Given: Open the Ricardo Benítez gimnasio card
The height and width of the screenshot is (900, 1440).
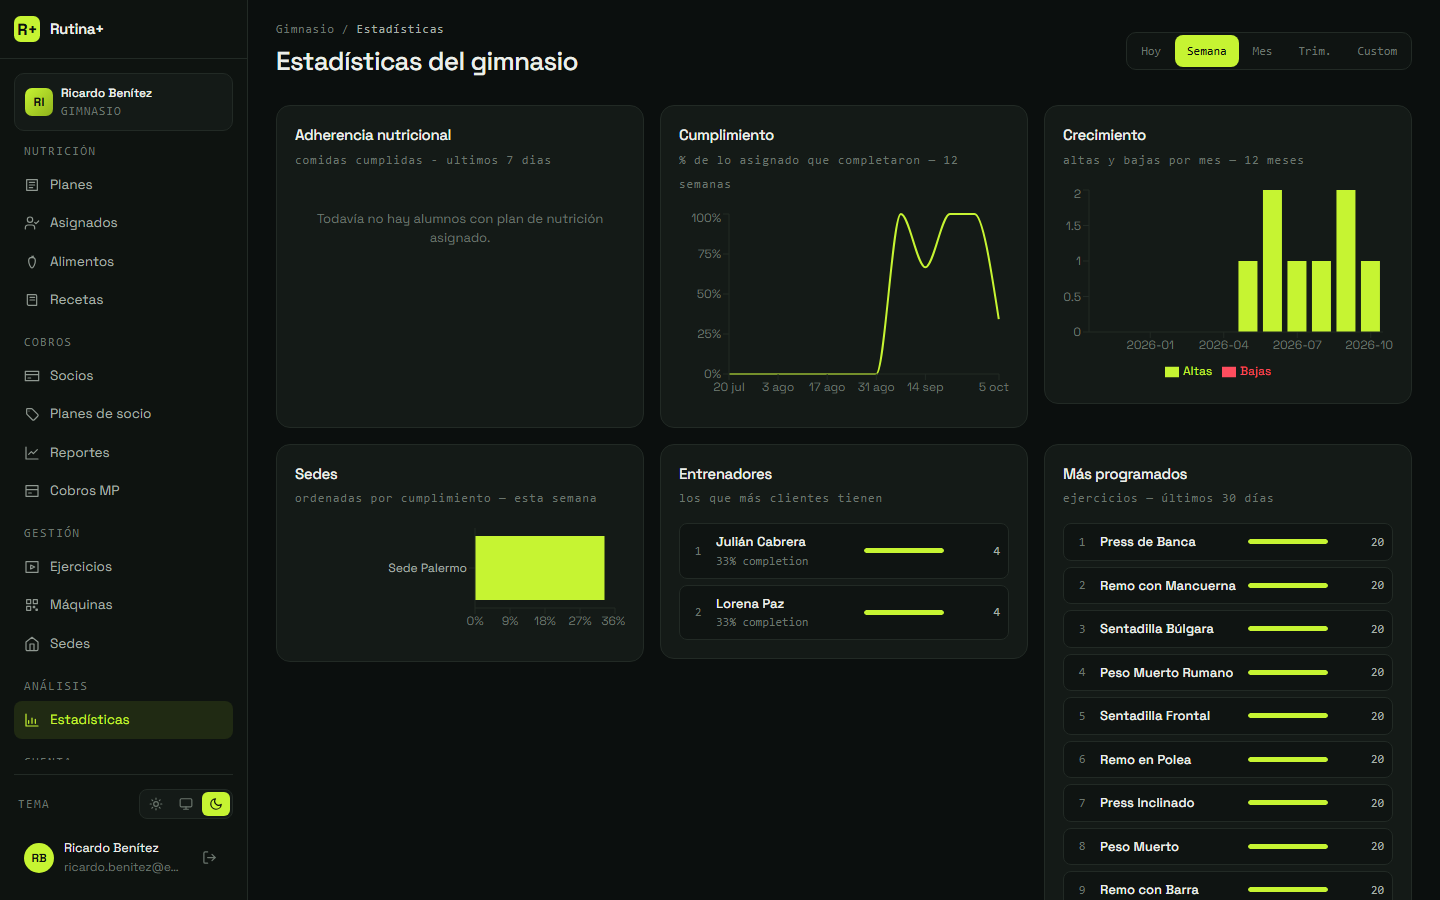Looking at the screenshot, I should coord(123,102).
